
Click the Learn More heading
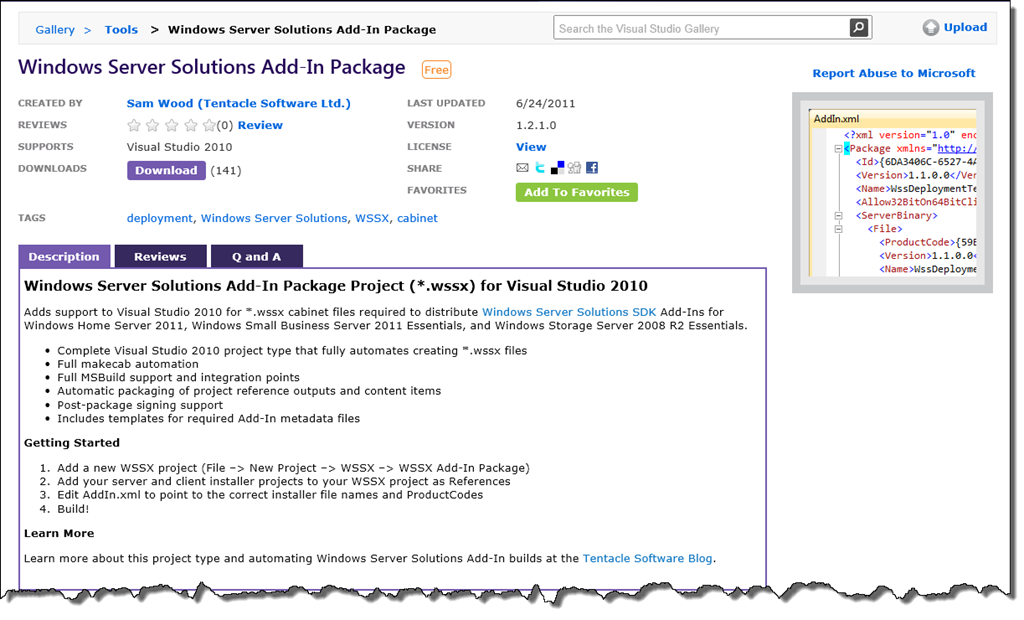tap(59, 533)
